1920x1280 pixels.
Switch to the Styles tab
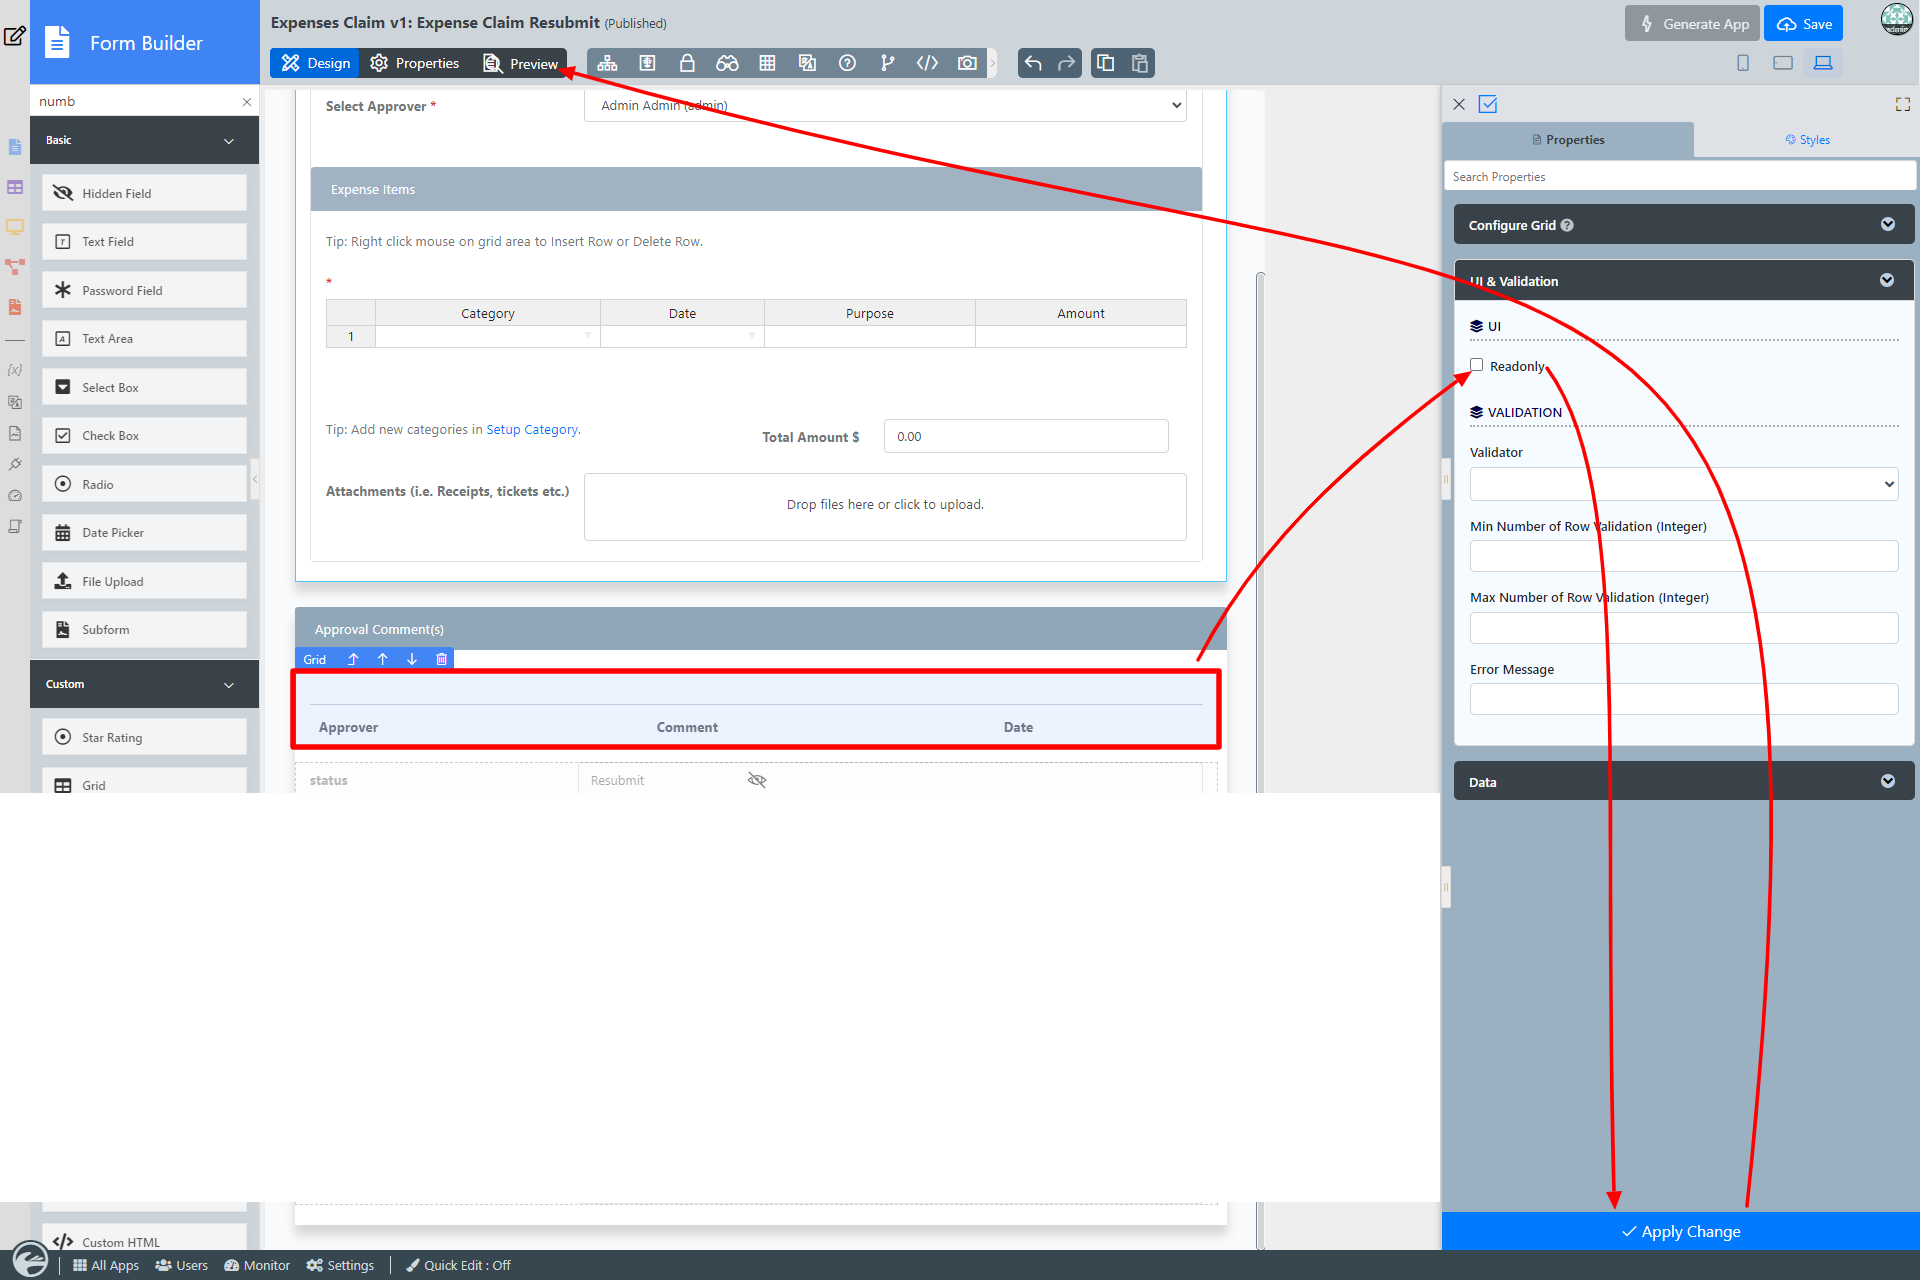click(1807, 140)
